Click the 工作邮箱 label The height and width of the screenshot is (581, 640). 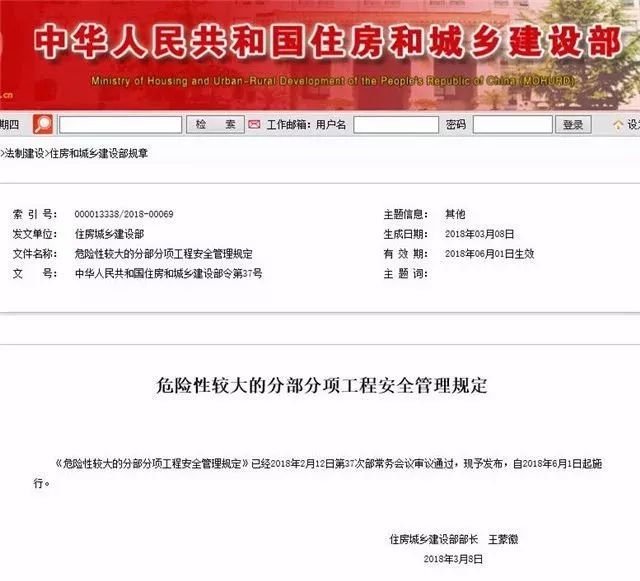289,125
